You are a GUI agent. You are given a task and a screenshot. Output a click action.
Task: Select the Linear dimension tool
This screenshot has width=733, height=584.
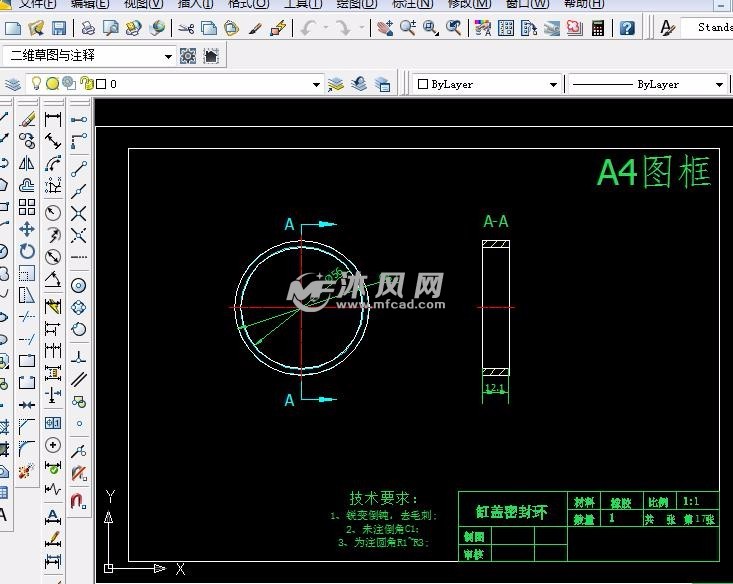click(53, 120)
